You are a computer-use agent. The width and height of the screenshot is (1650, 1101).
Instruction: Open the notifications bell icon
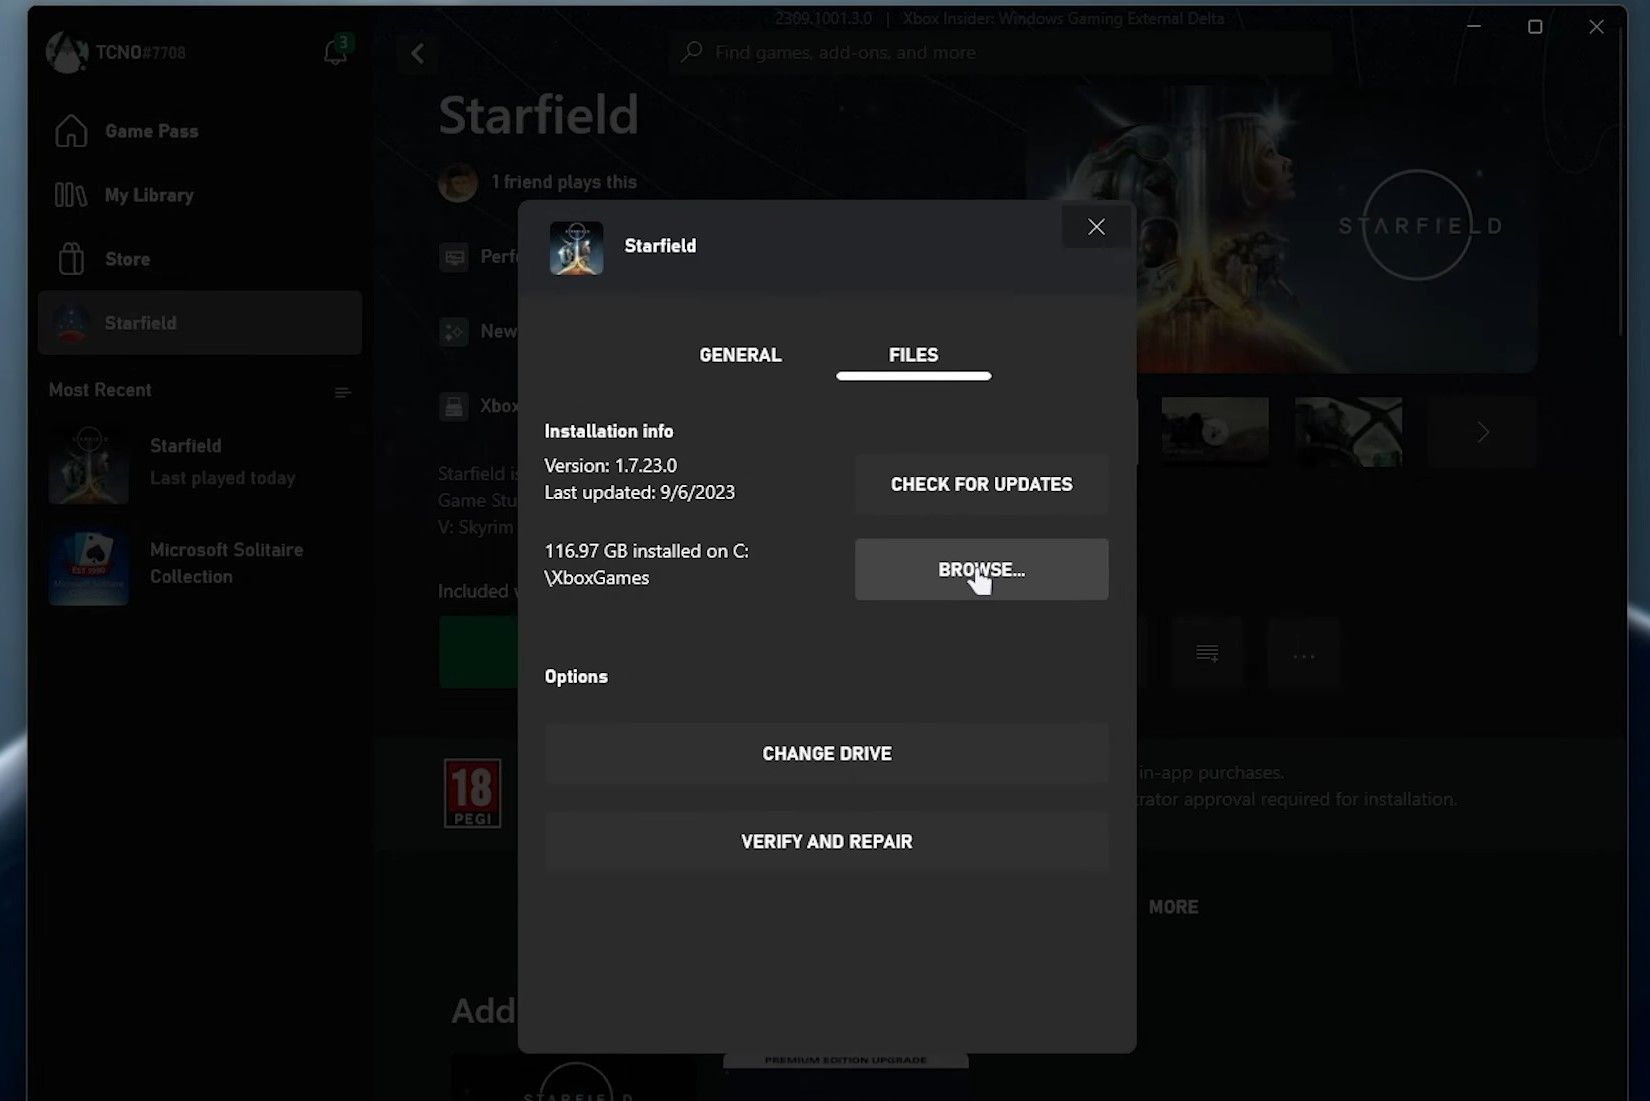(336, 52)
